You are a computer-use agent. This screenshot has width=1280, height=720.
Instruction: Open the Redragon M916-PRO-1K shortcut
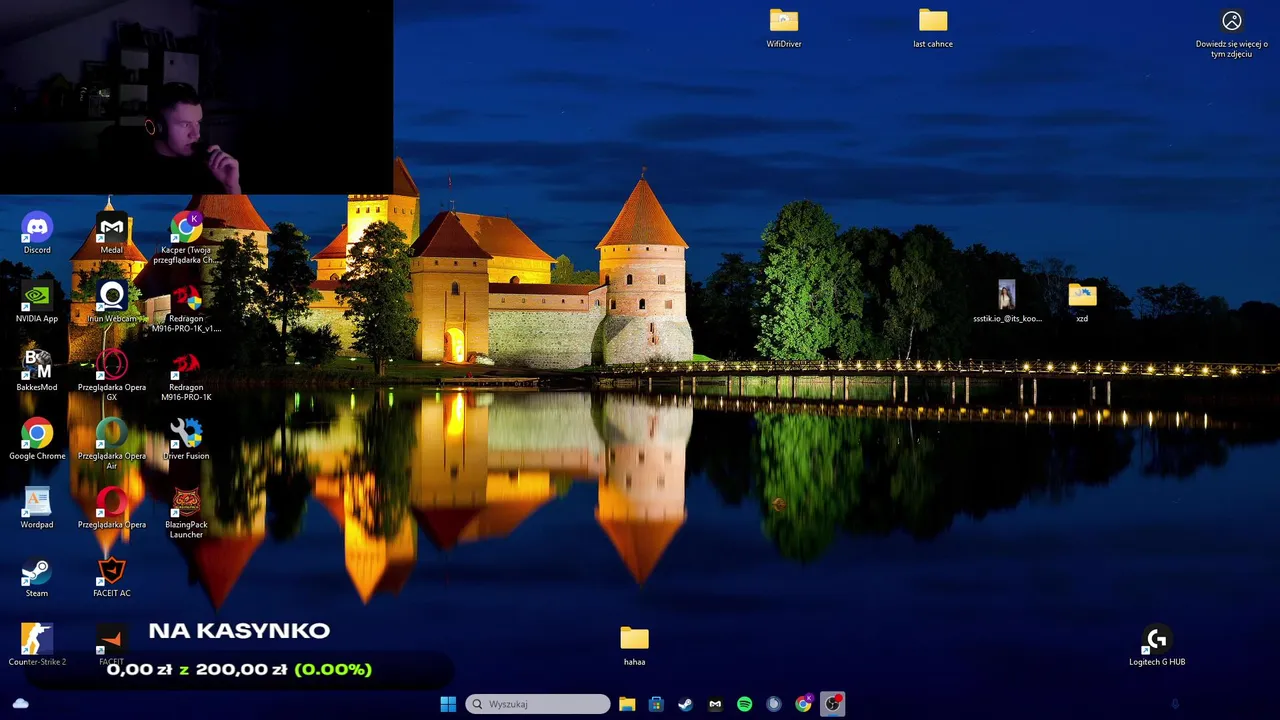186,376
